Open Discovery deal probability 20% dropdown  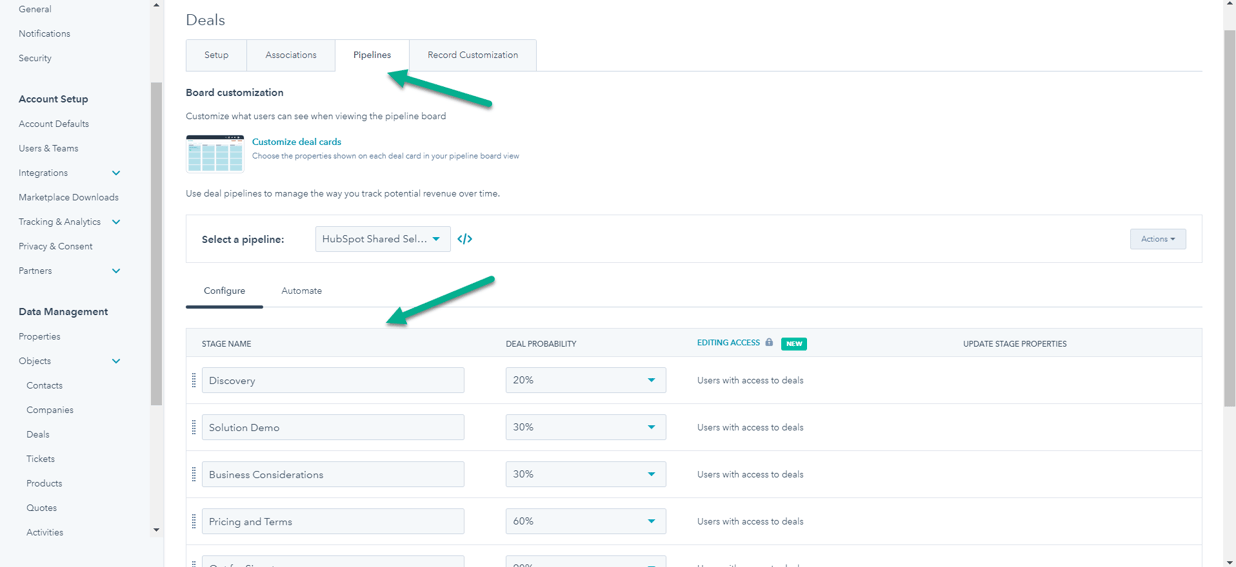click(585, 380)
